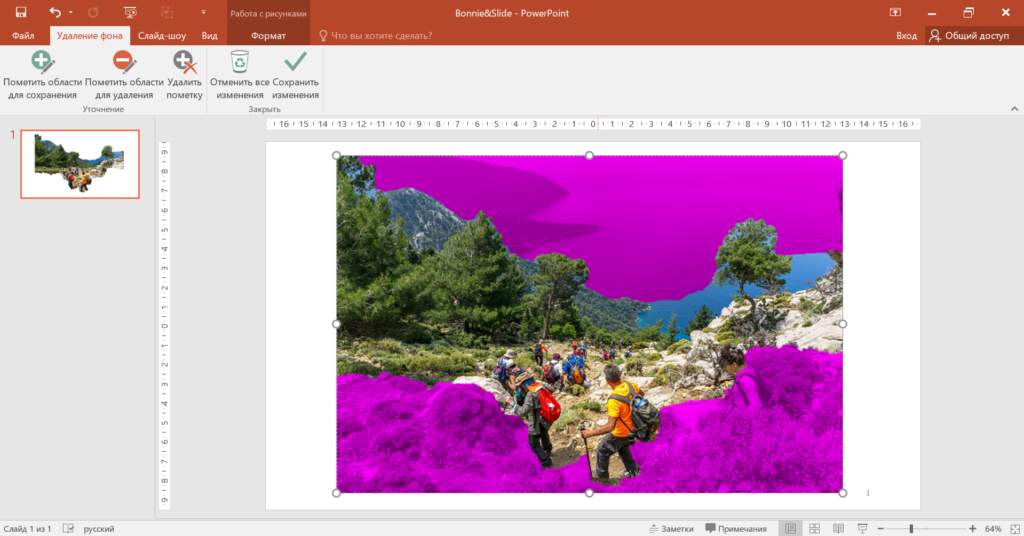This screenshot has width=1024, height=536.
Task: Start Slide Show from status bar
Action: (863, 529)
